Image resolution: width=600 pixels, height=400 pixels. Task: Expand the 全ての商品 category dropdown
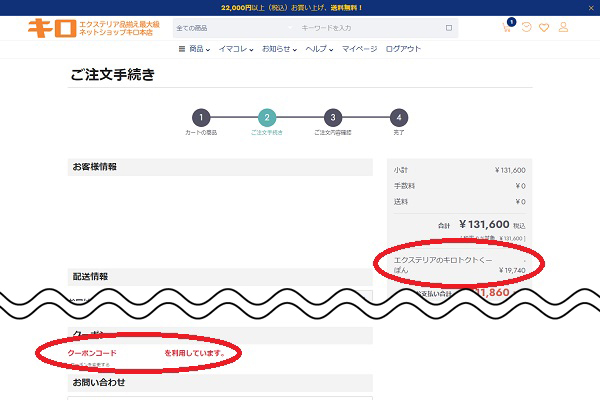(x=234, y=28)
